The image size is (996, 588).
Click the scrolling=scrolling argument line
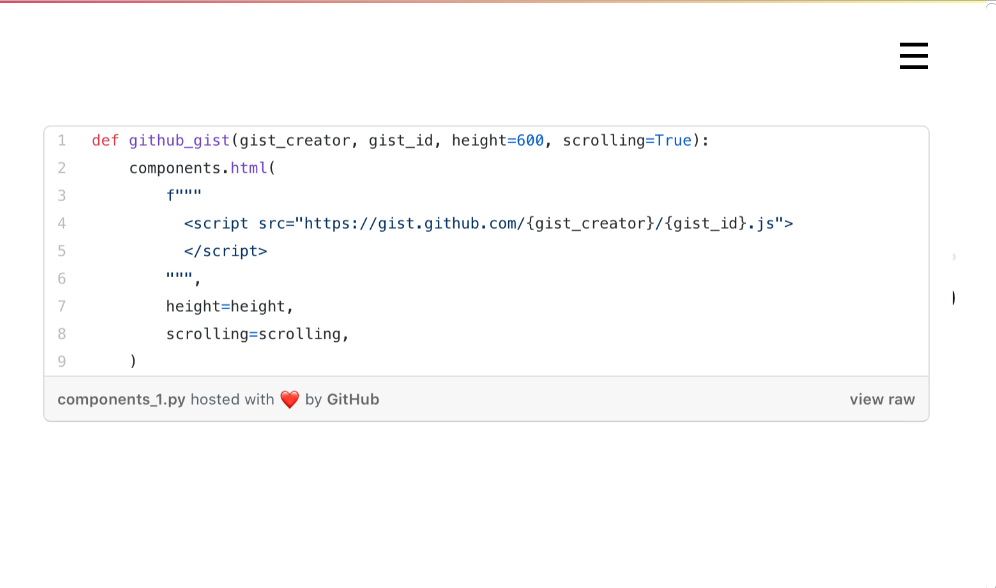pos(257,334)
